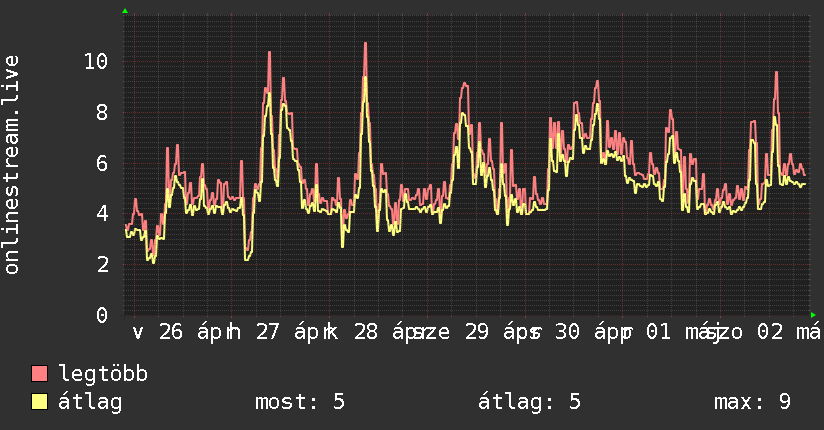Click the y-axis label 10
824x430 pixels.
[96, 62]
